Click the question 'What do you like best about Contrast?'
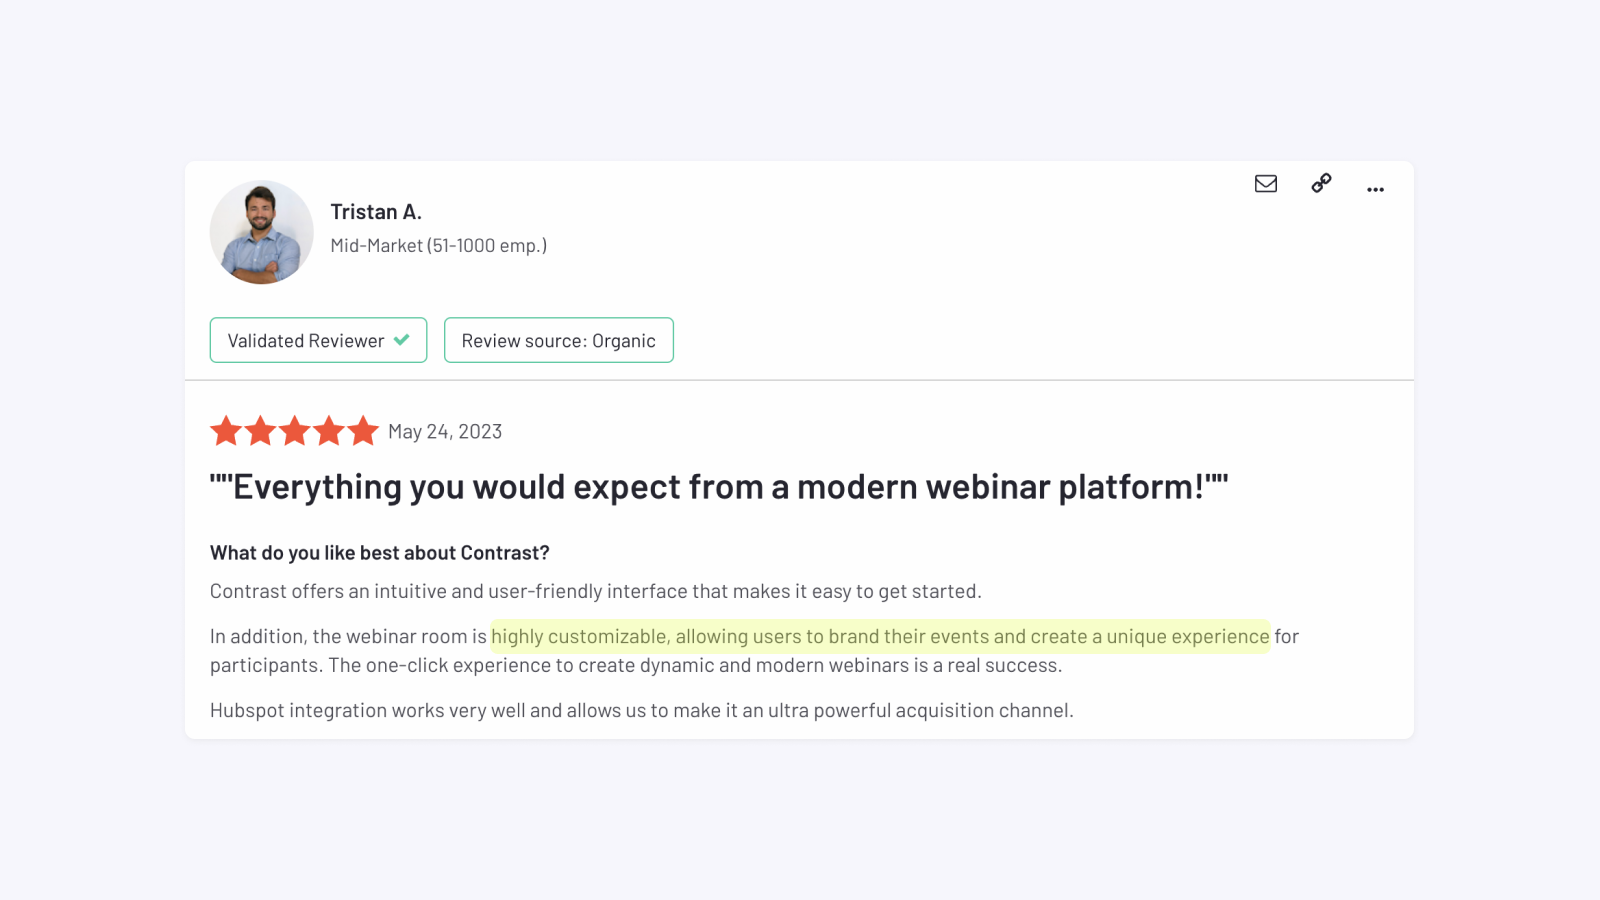 pyautogui.click(x=379, y=552)
